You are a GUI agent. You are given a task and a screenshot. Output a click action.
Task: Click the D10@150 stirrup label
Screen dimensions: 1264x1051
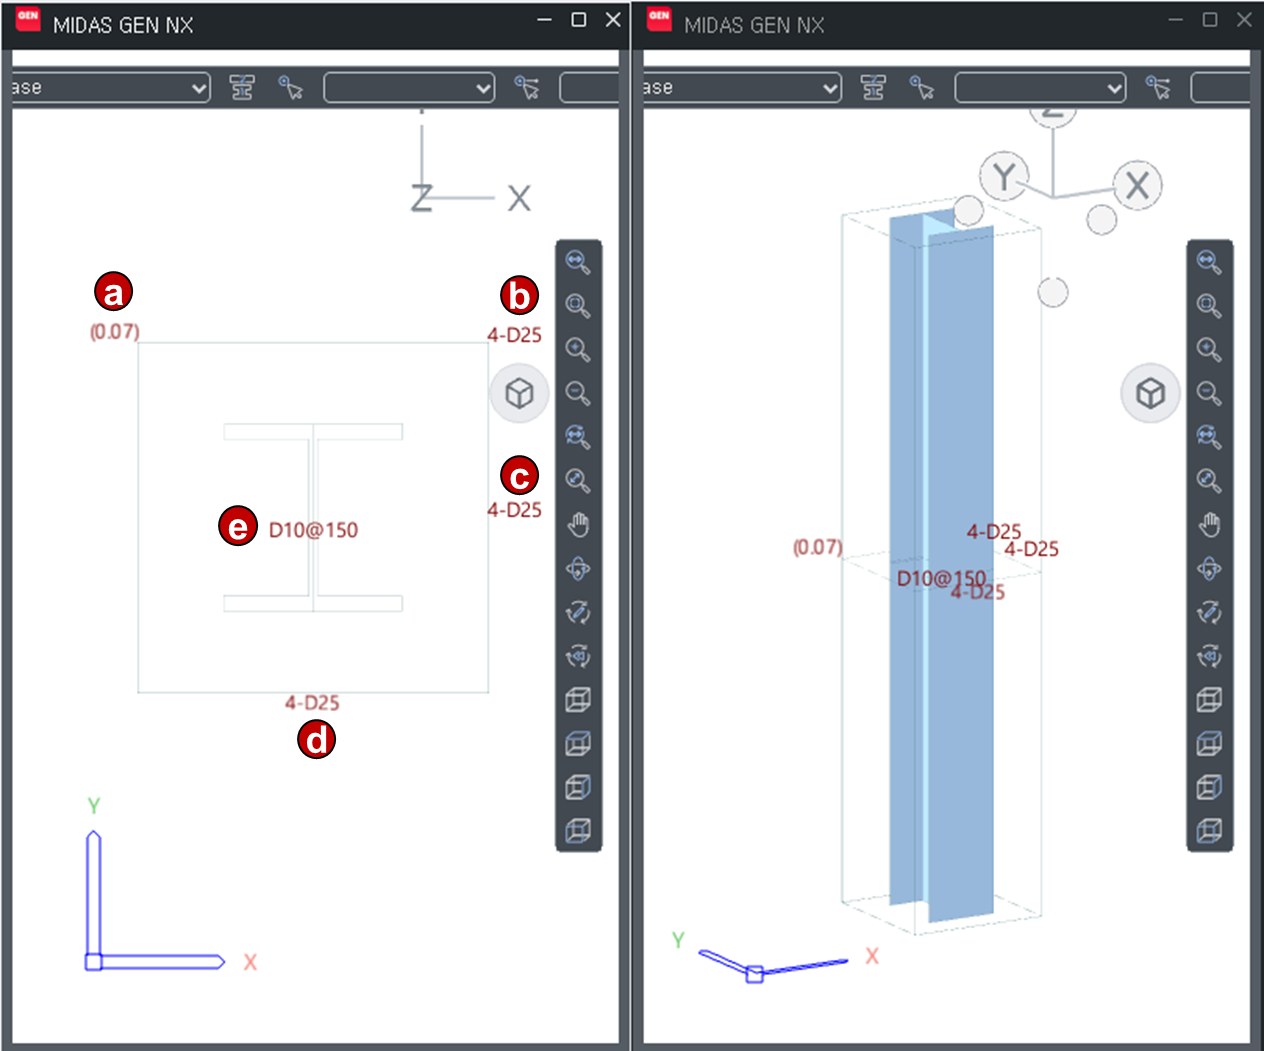point(314,529)
